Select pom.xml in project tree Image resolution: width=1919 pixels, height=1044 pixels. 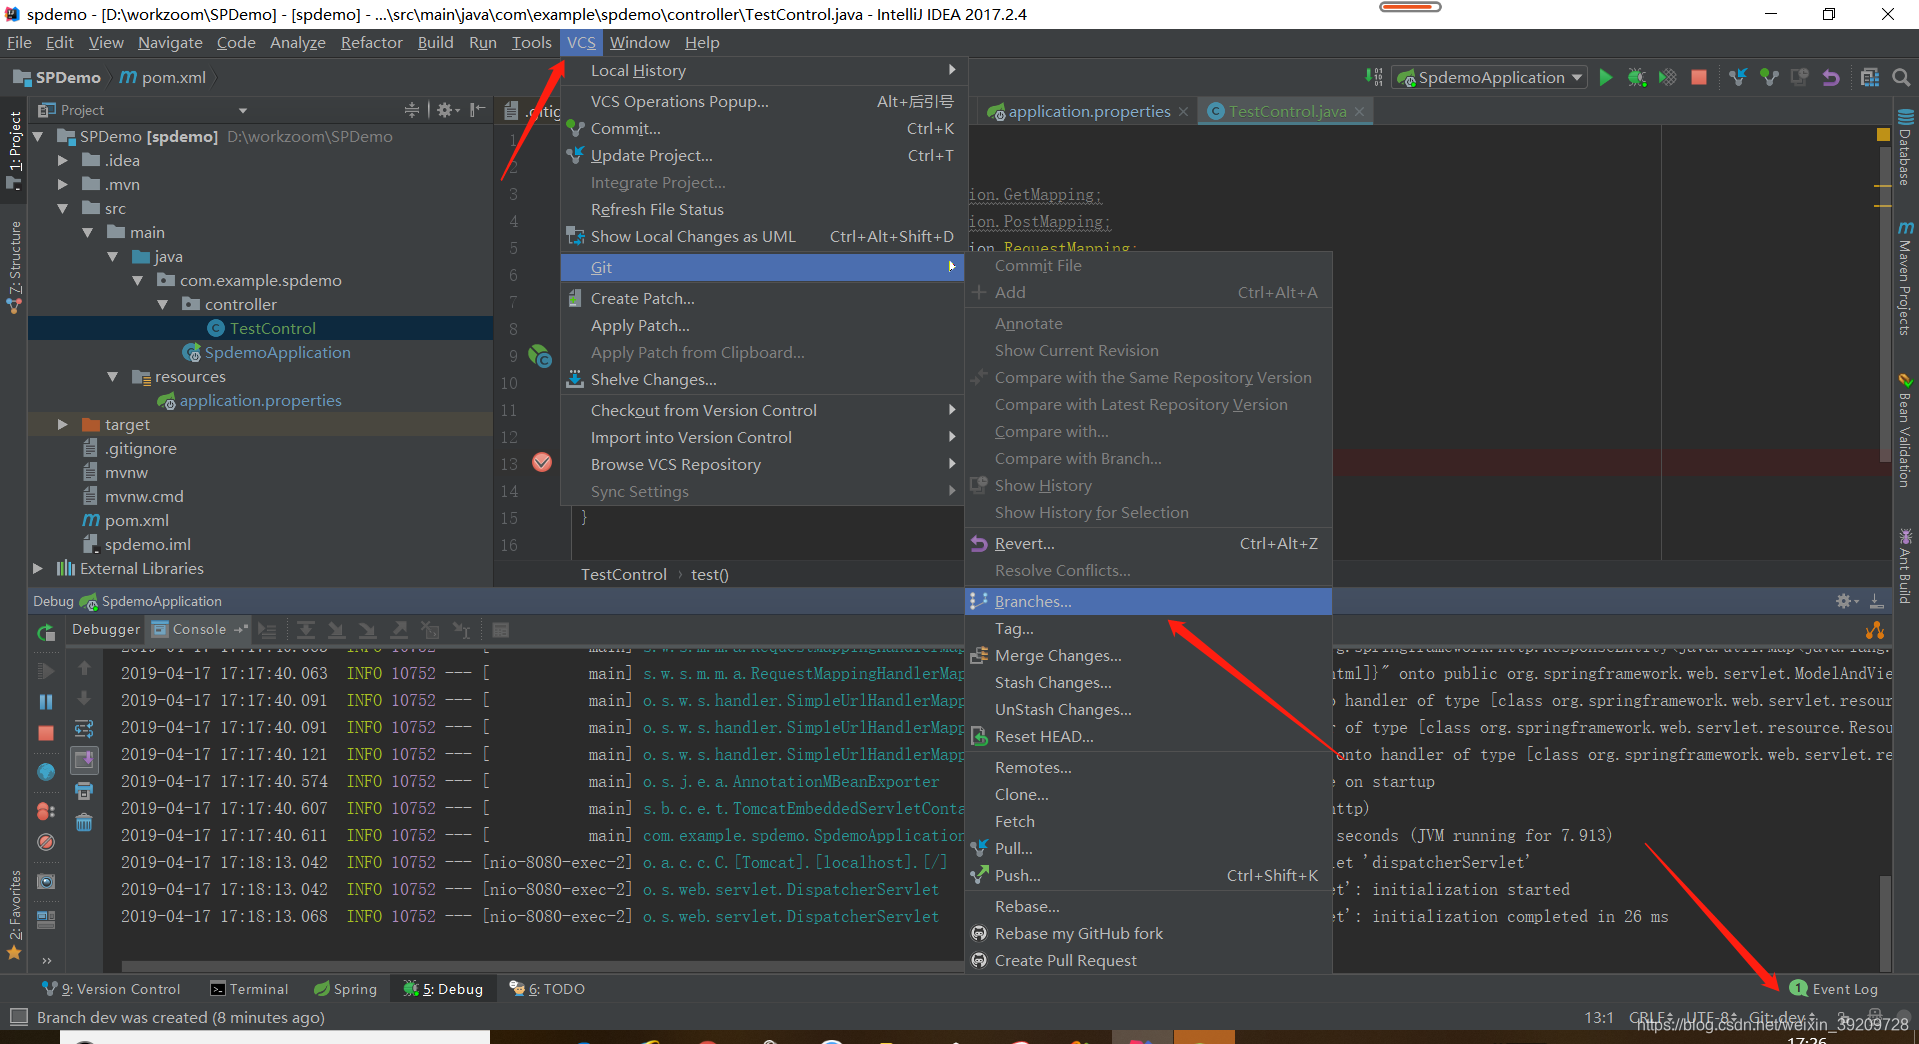click(125, 520)
